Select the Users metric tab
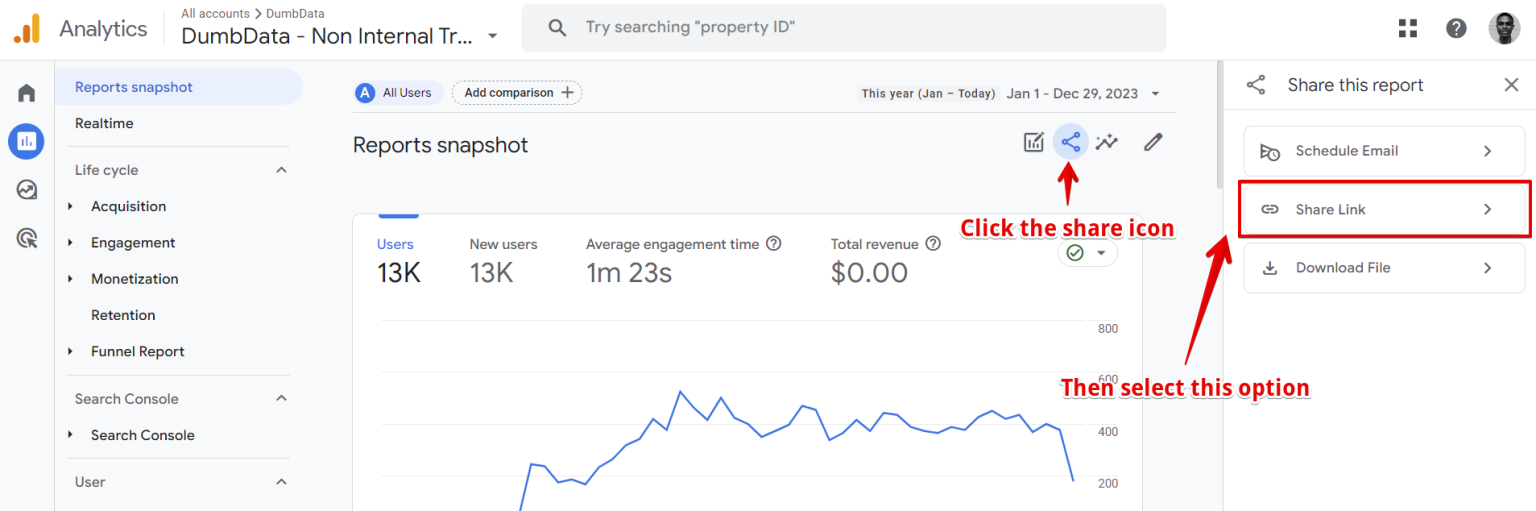Image resolution: width=1536 pixels, height=511 pixels. pyautogui.click(x=398, y=260)
